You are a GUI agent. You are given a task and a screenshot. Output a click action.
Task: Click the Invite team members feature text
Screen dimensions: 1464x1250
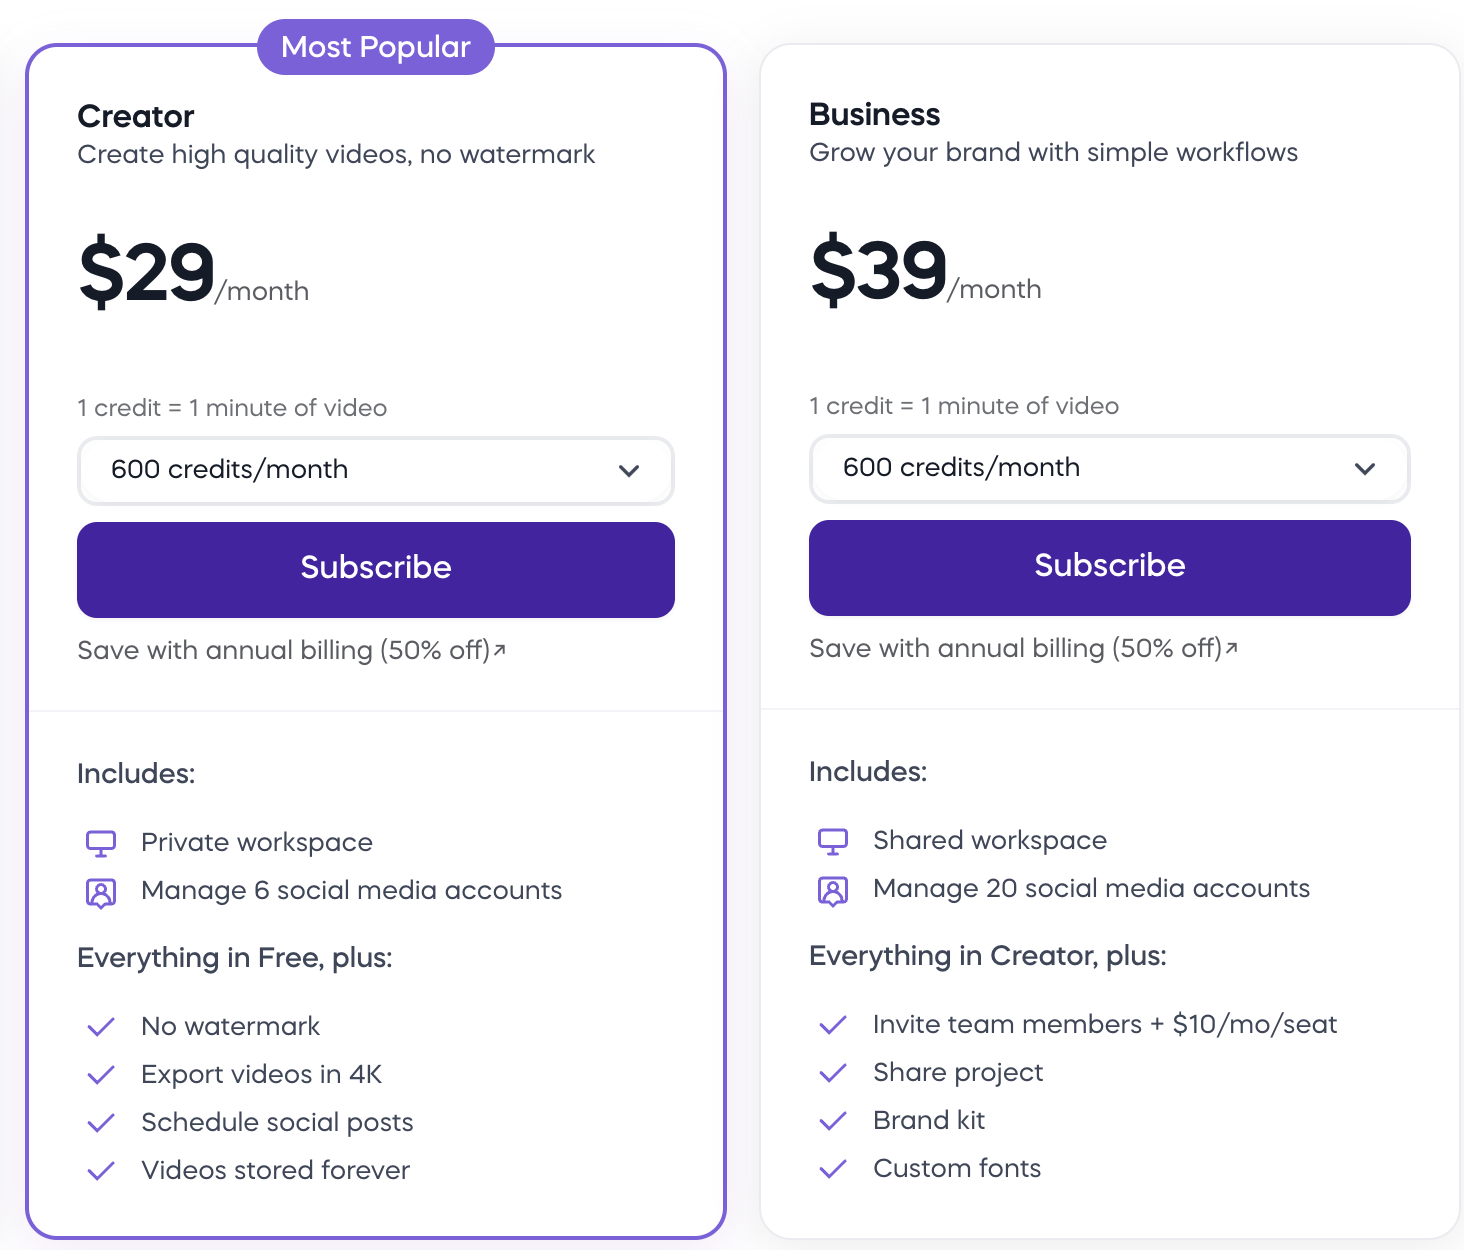pyautogui.click(x=1104, y=1025)
